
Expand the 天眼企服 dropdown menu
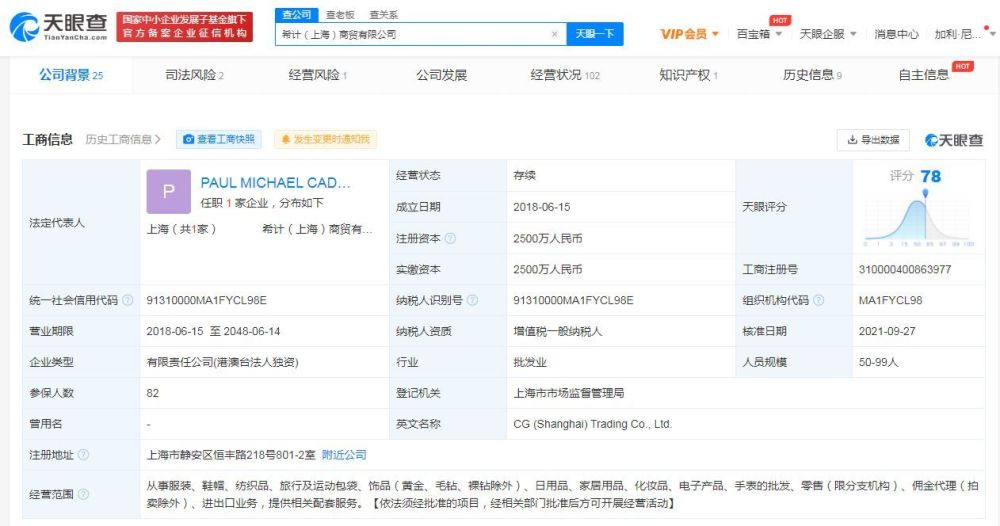click(x=828, y=34)
